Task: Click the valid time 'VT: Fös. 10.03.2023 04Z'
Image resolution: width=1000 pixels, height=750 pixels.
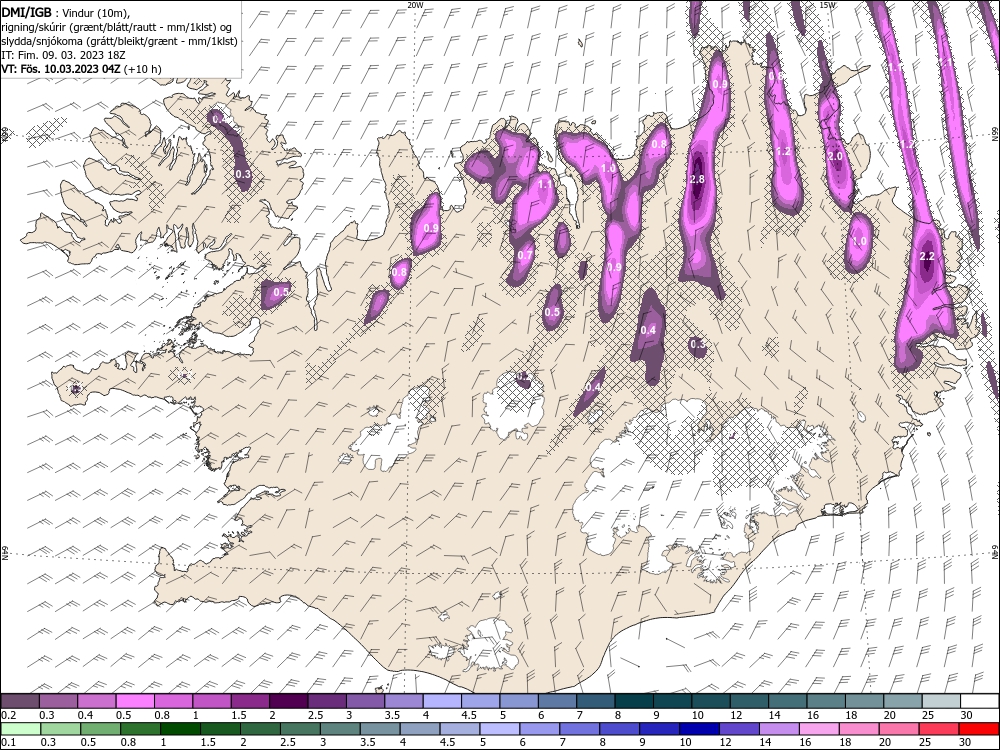Action: (x=61, y=69)
